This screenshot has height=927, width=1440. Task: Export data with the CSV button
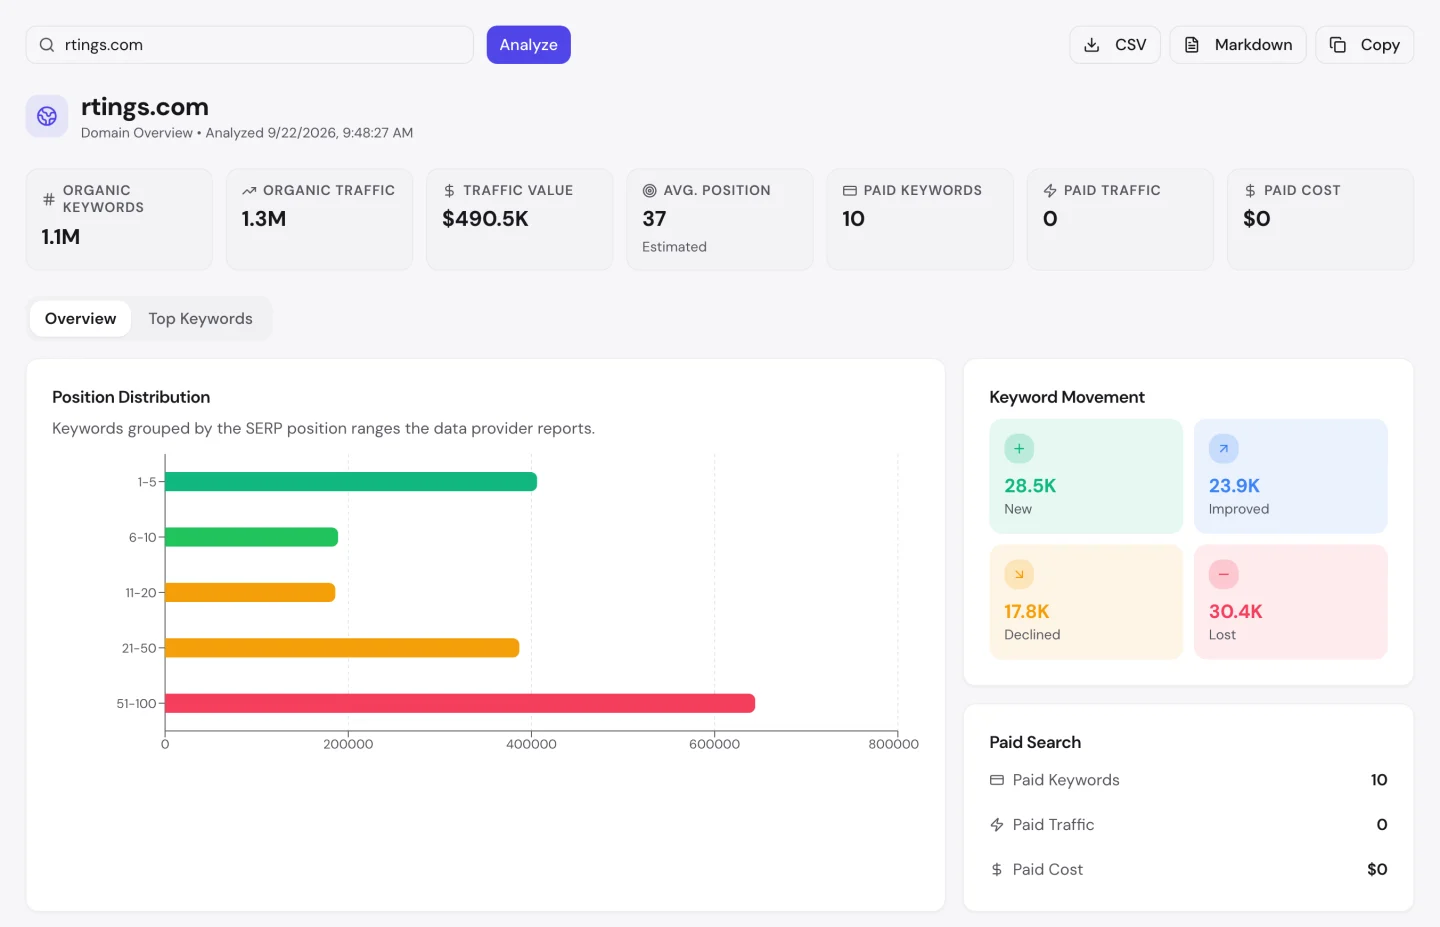(x=1115, y=45)
